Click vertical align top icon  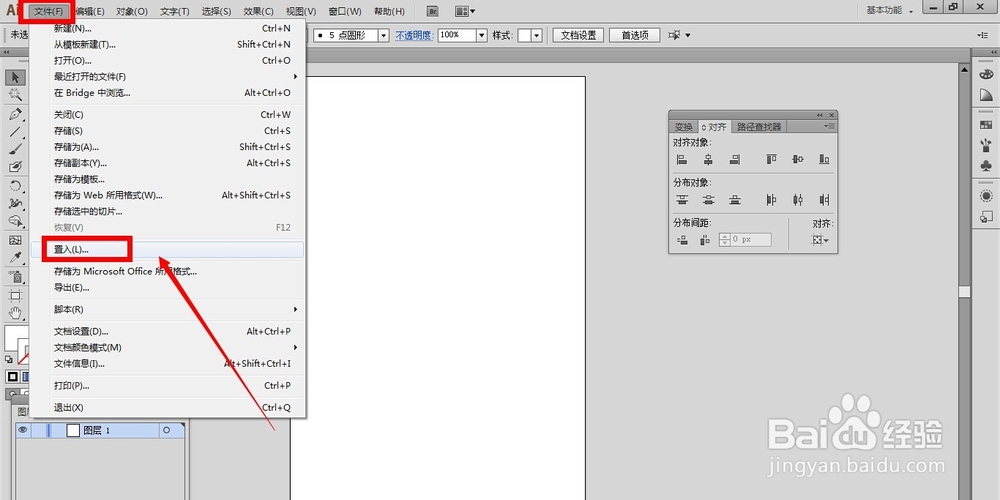click(772, 159)
